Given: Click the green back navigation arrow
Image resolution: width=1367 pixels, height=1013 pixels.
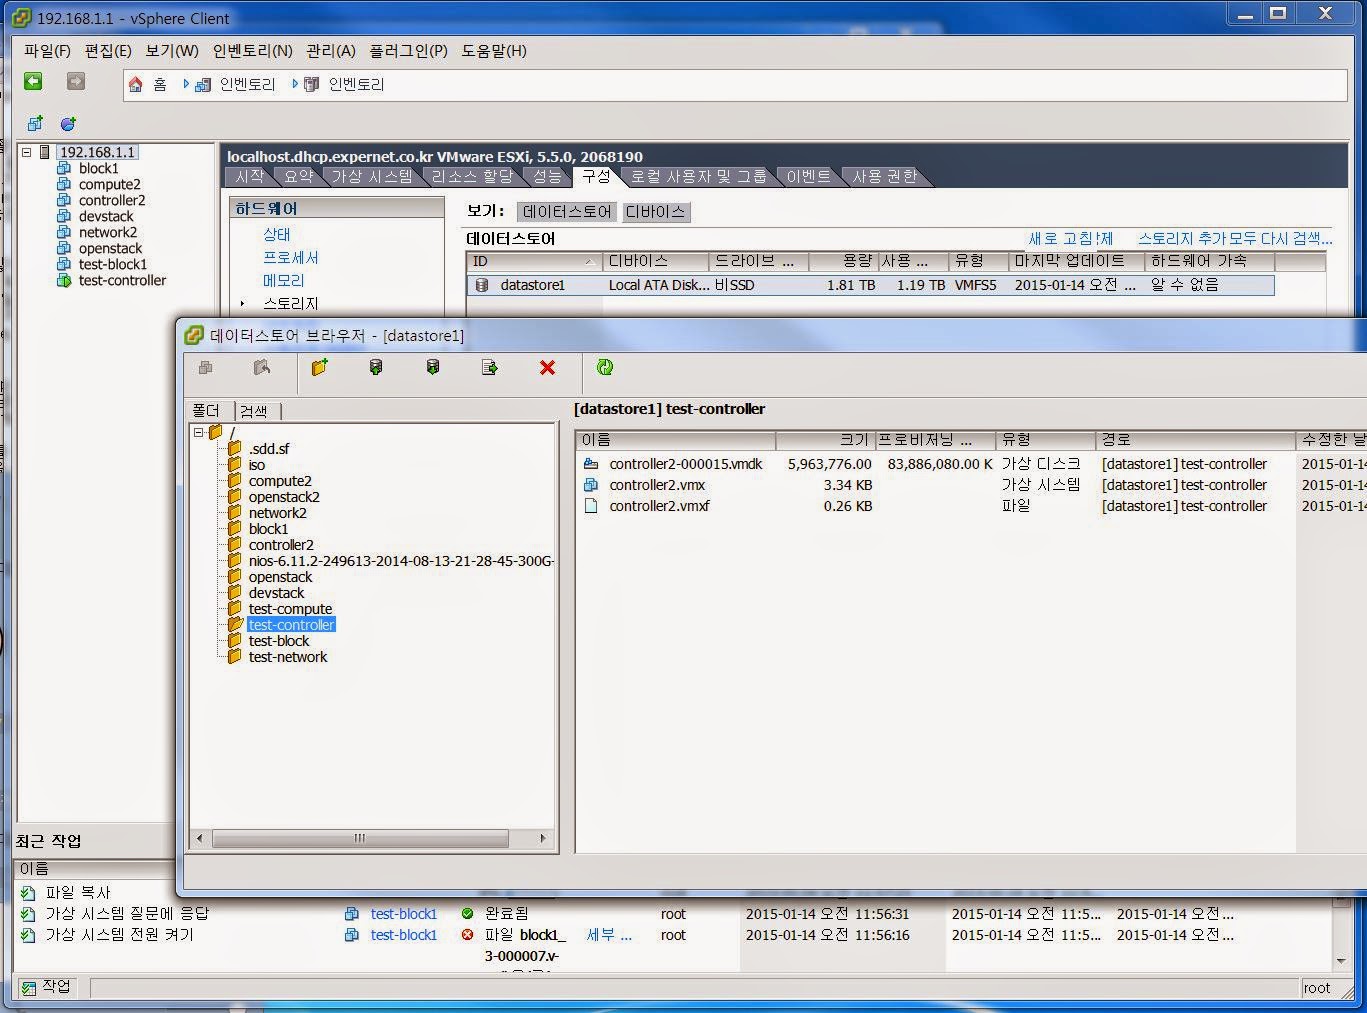Looking at the screenshot, I should [x=34, y=82].
